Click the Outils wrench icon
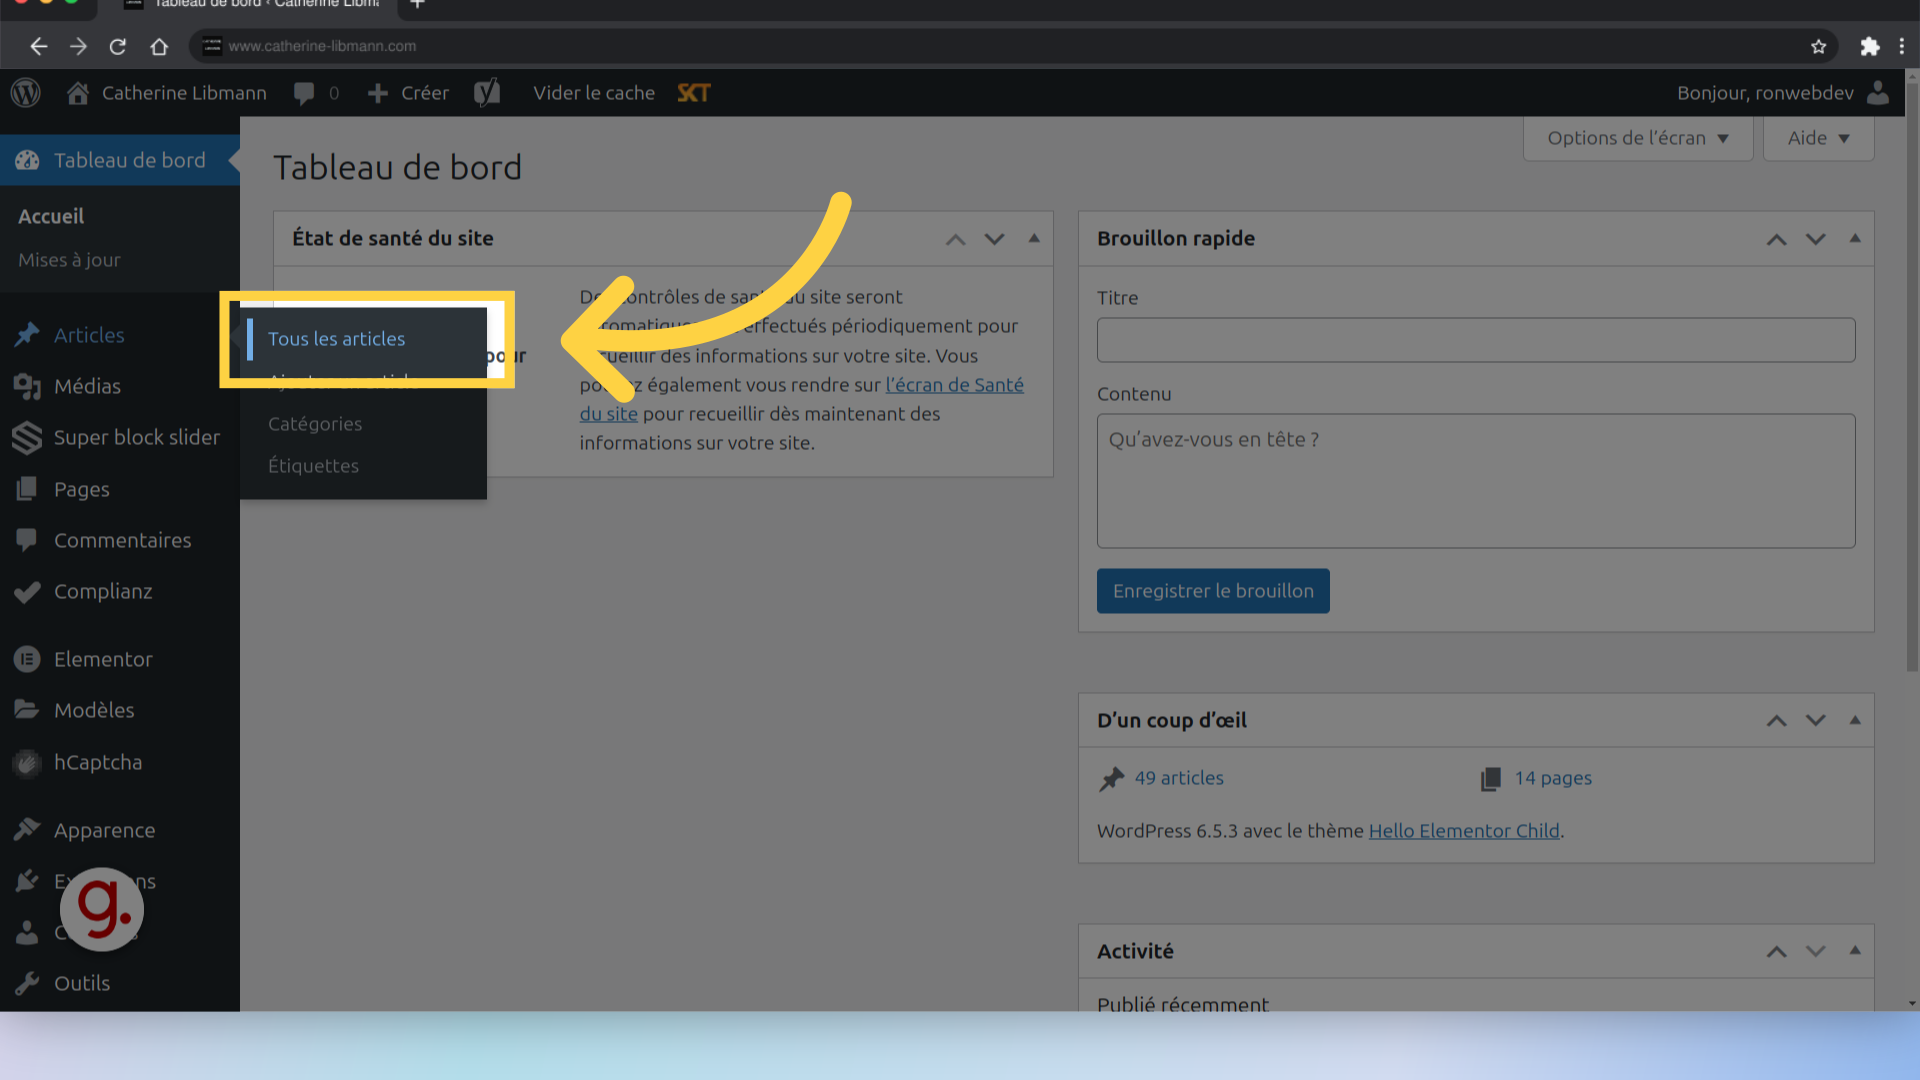 (x=27, y=983)
